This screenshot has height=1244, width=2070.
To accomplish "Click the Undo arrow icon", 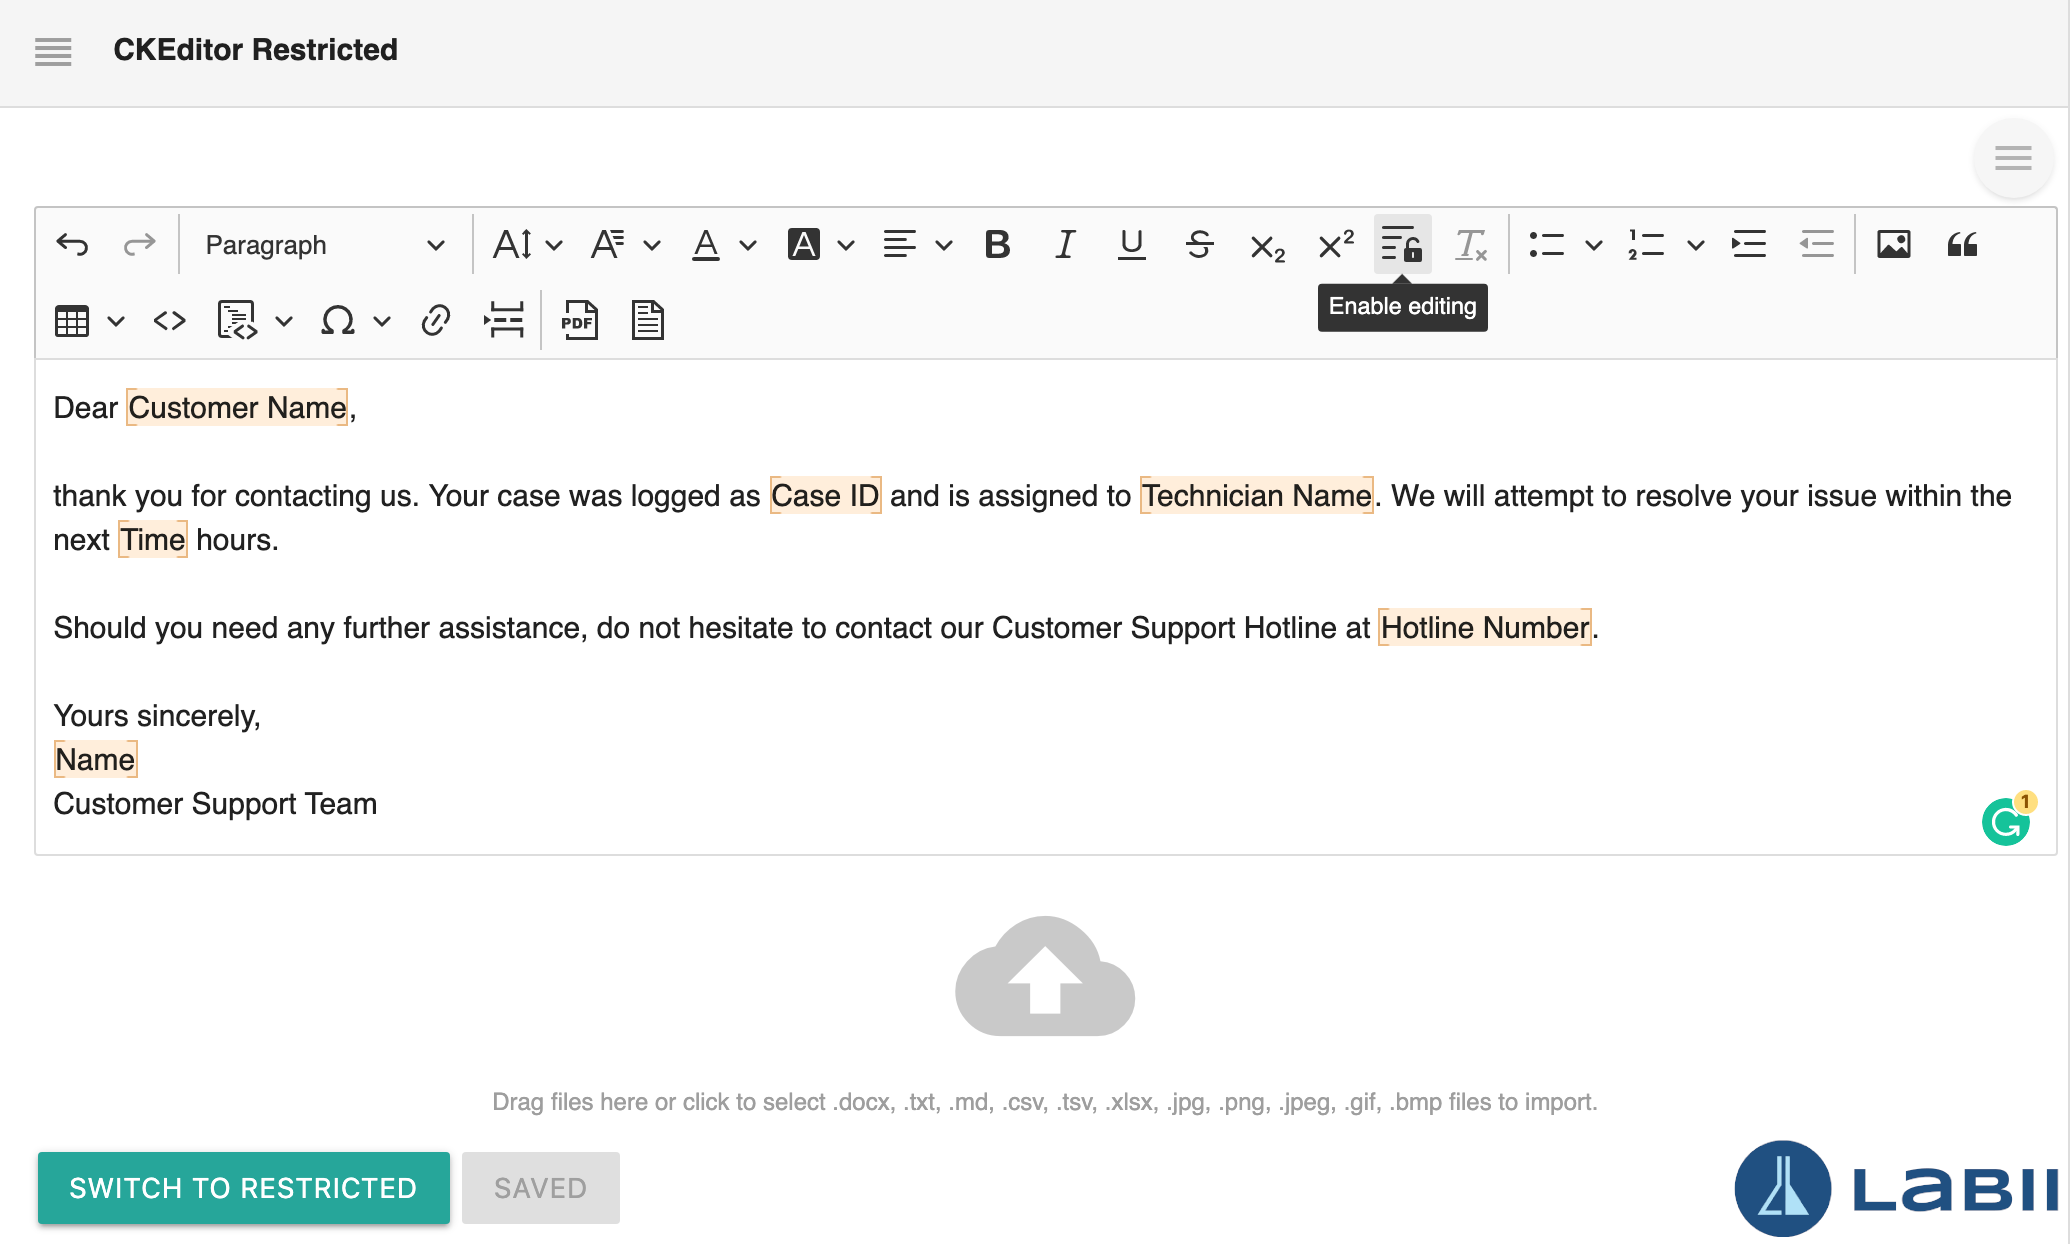I will [x=72, y=244].
